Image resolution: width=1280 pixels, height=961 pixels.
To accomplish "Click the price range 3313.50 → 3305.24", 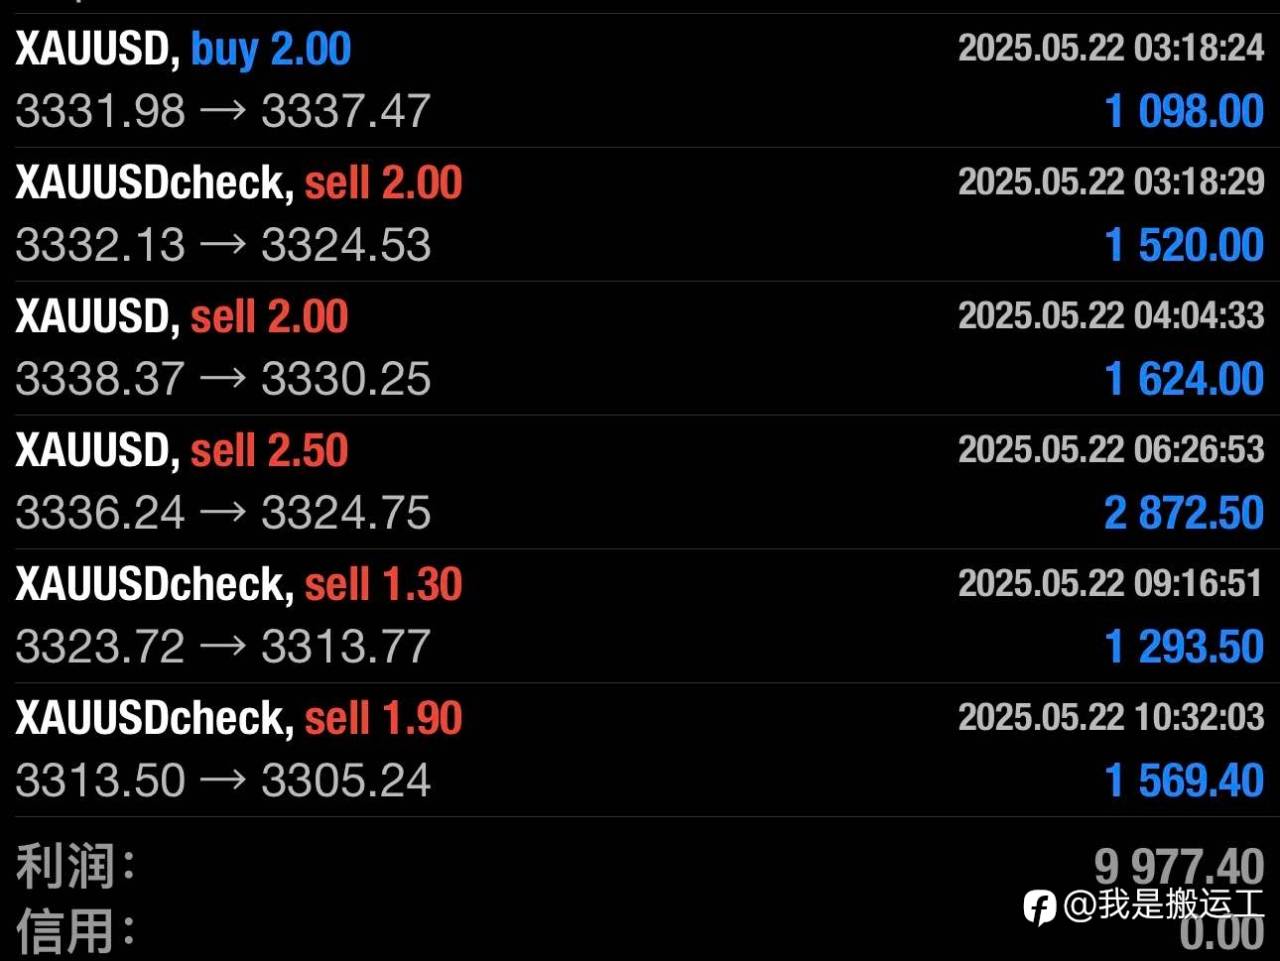I will point(223,781).
